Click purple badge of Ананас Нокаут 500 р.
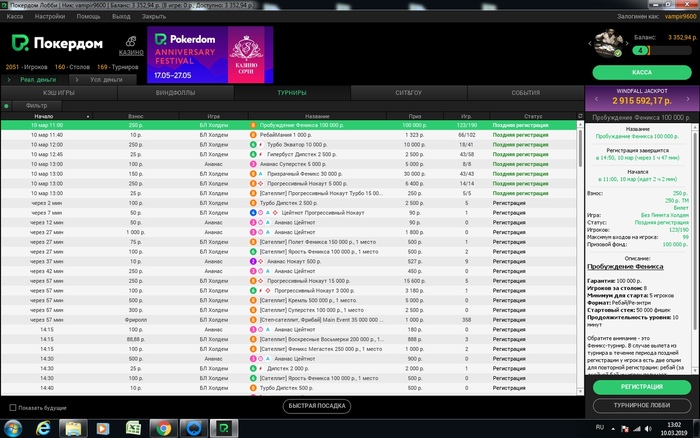The height and width of the screenshot is (438, 700). [x=253, y=262]
